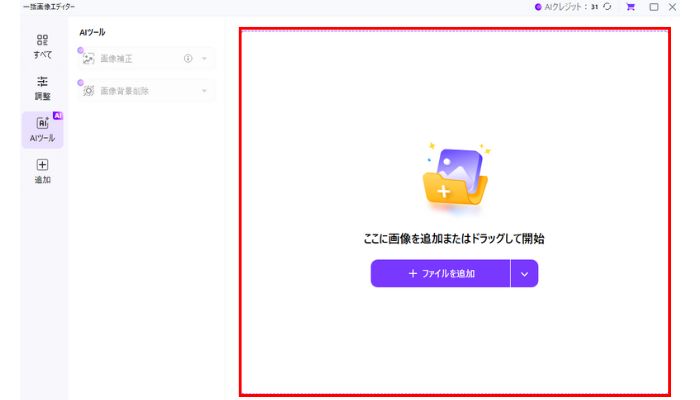This screenshot has height=400, width=700.
Task: Open the 追加 (Add) tab
Action: tap(42, 171)
